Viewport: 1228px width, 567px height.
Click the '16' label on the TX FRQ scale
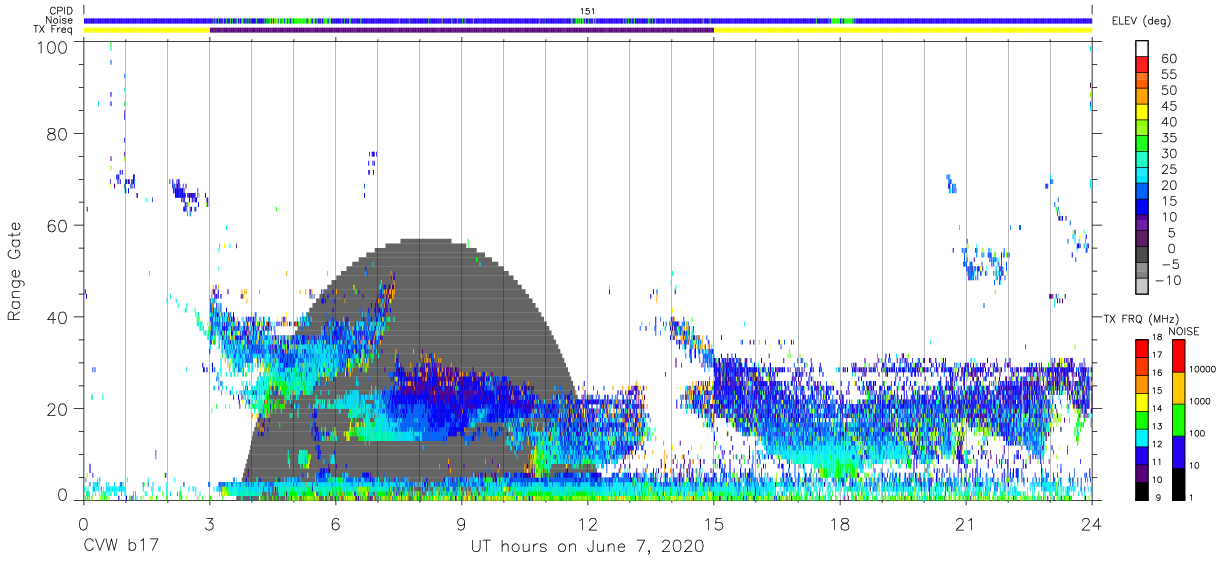pyautogui.click(x=1157, y=373)
